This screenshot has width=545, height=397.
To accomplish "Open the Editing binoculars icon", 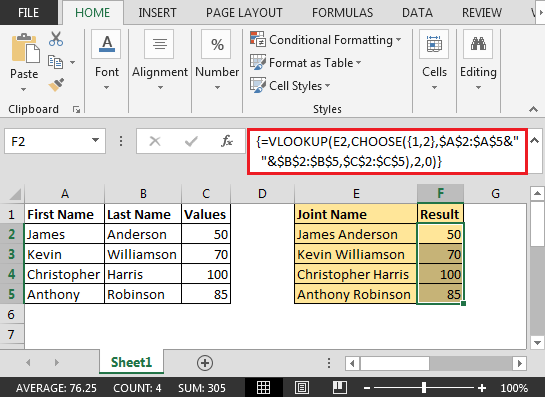I will [478, 44].
